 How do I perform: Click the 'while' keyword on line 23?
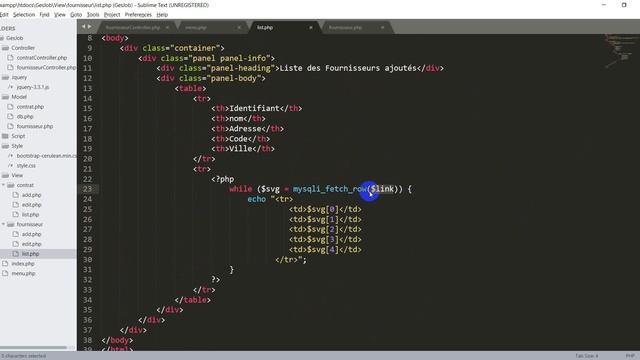pos(240,189)
